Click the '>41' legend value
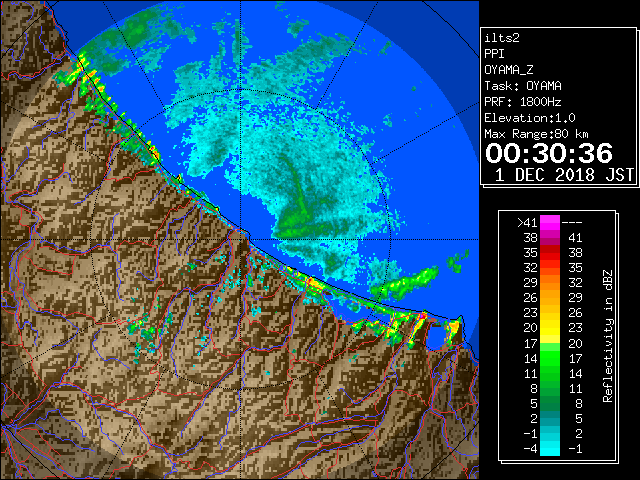Image resolution: width=640 pixels, height=480 pixels. point(527,223)
